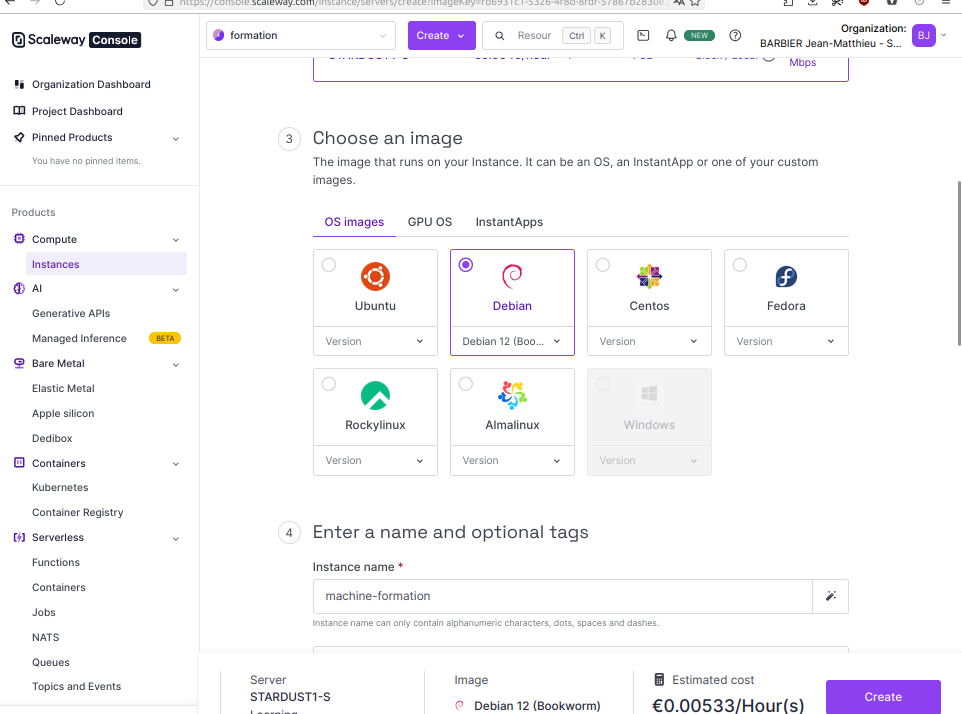962x714 pixels.
Task: Select the Centos image radio button
Action: click(602, 265)
